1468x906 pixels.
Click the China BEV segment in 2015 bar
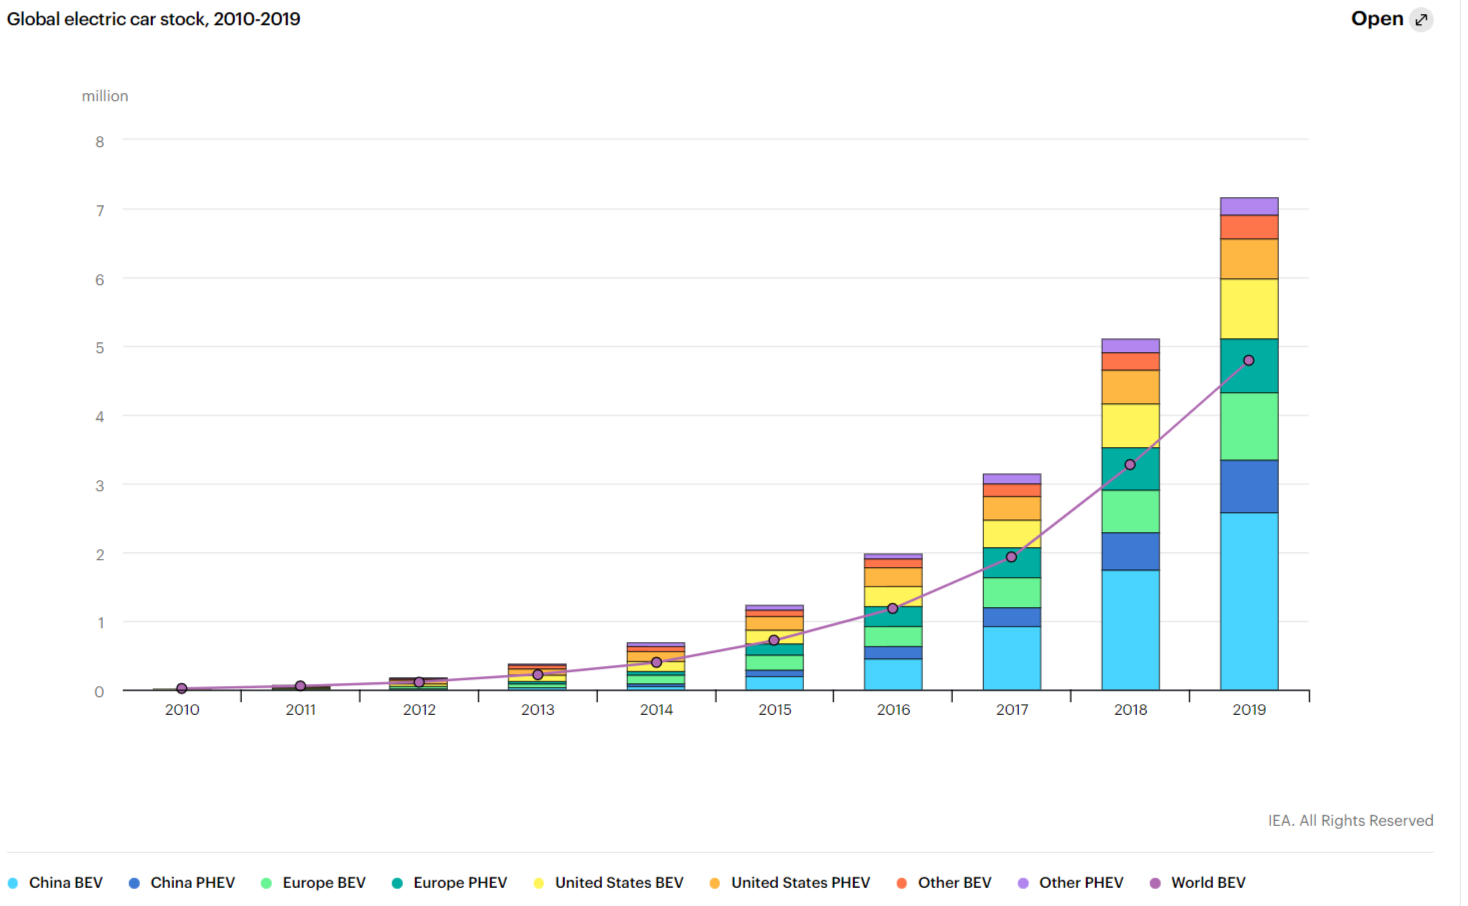click(x=775, y=683)
